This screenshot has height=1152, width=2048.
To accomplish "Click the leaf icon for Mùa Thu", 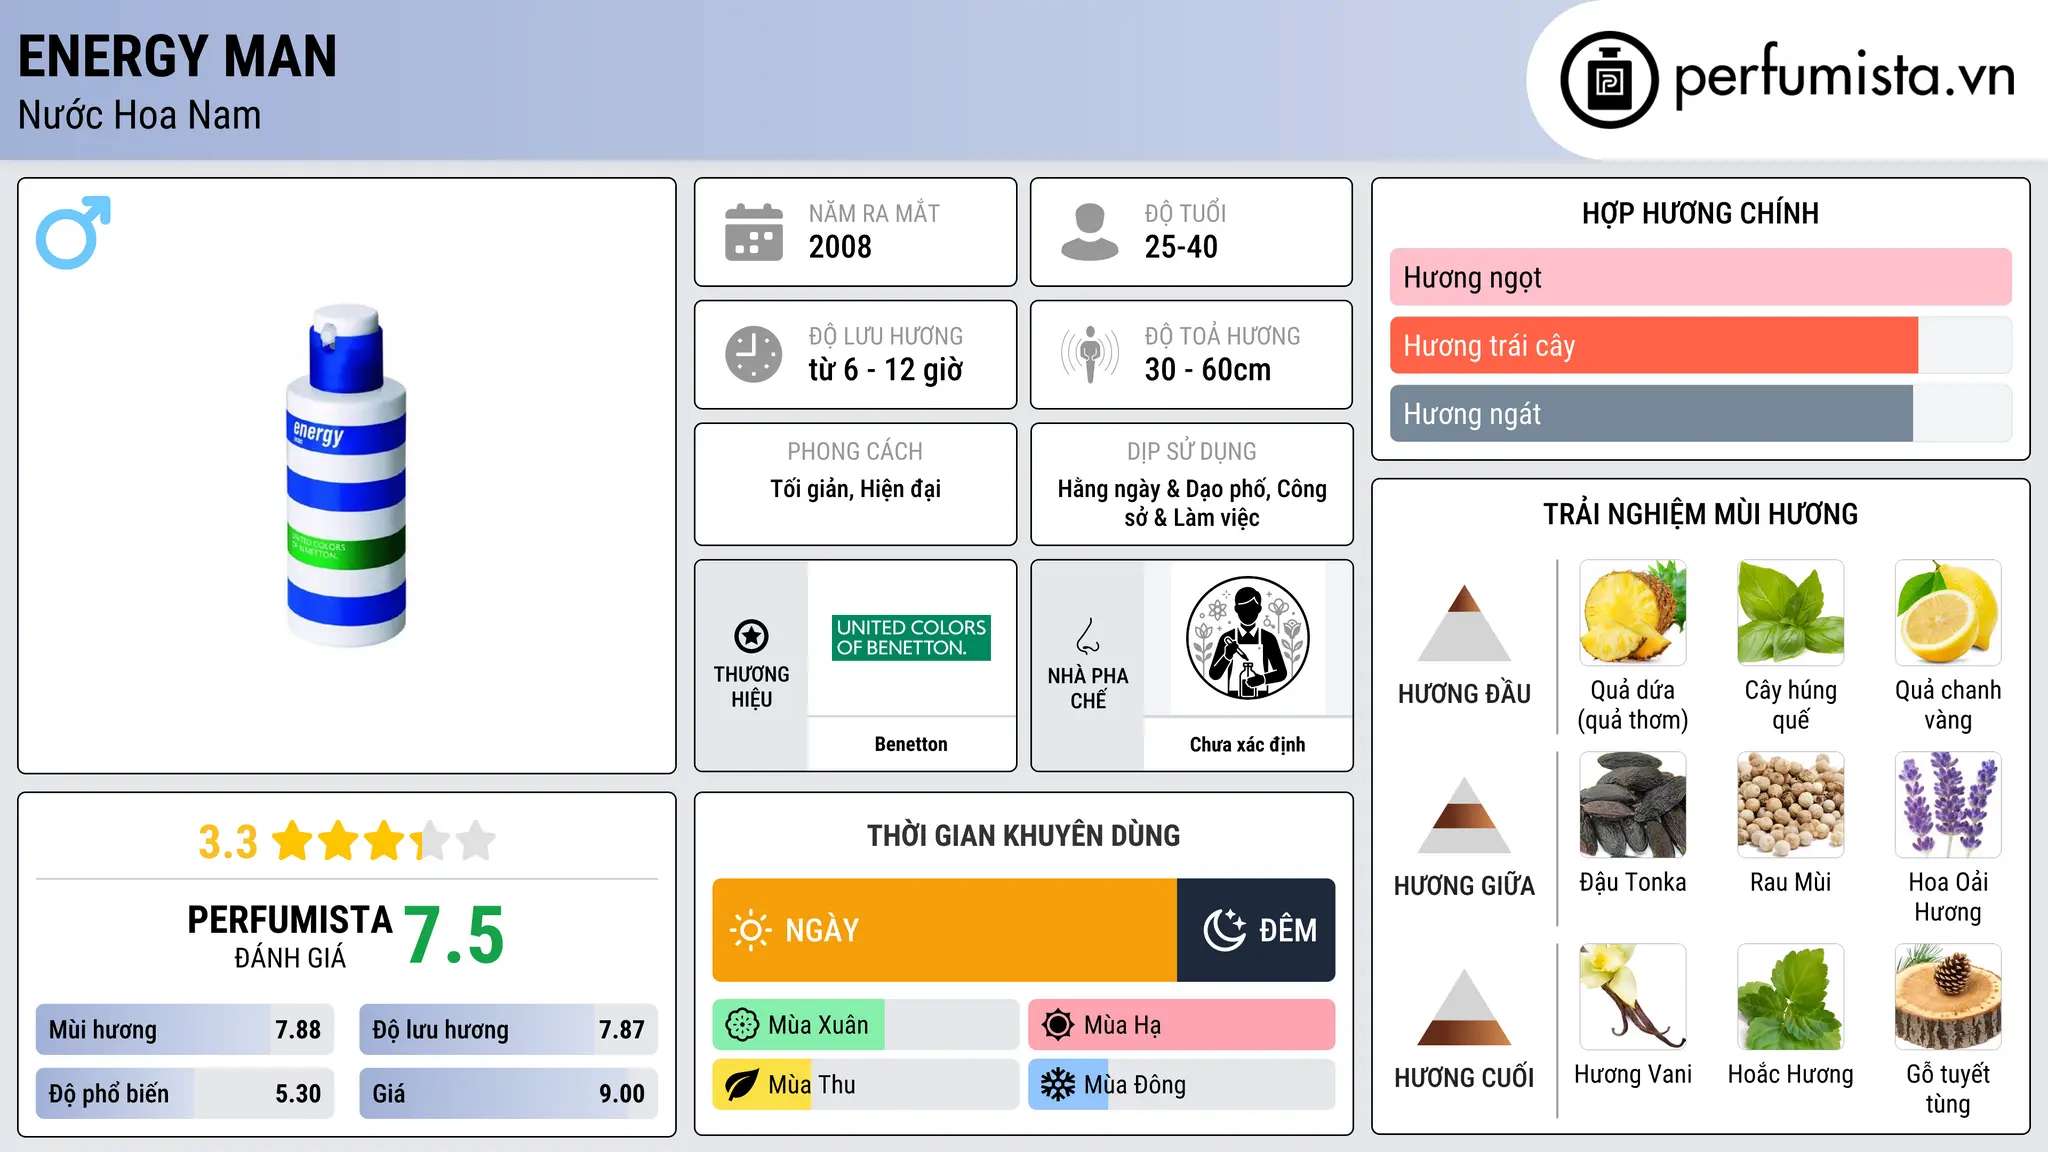I will coord(742,1085).
